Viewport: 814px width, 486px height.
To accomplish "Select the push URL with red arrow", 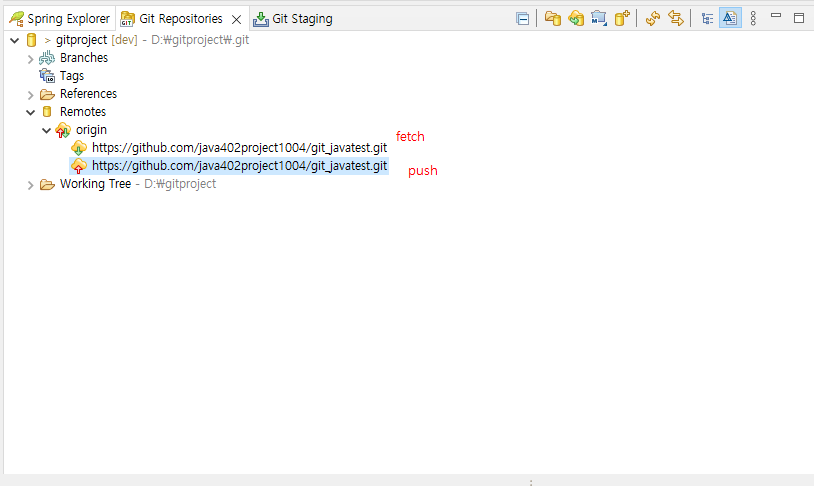I will pyautogui.click(x=239, y=166).
